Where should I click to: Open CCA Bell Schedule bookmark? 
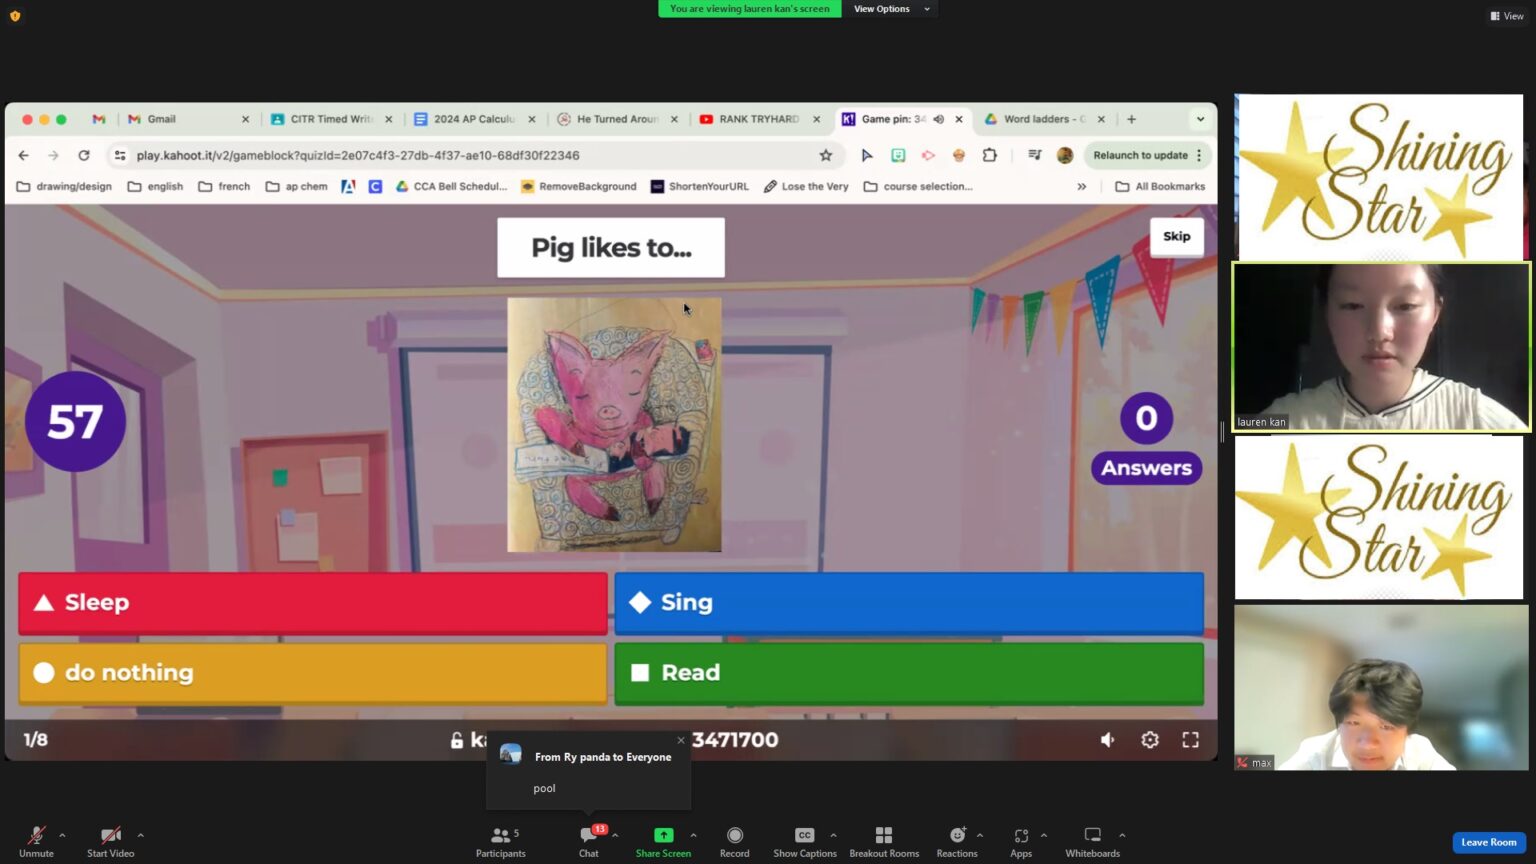tap(451, 186)
